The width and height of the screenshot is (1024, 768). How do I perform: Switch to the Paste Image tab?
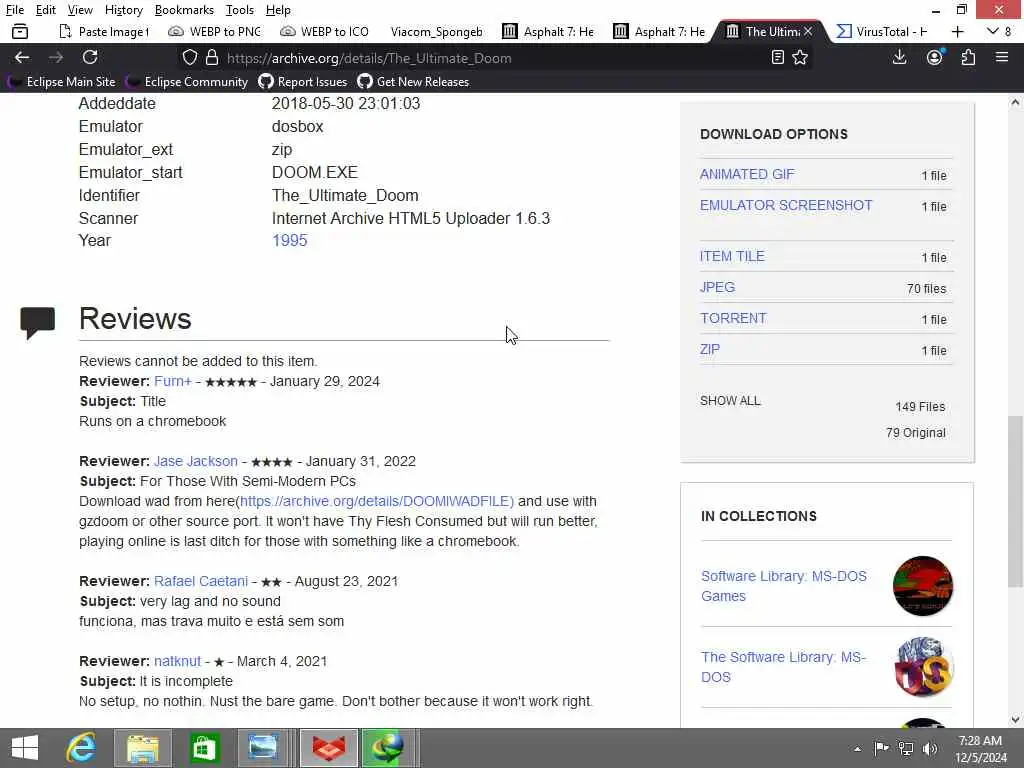pyautogui.click(x=104, y=31)
